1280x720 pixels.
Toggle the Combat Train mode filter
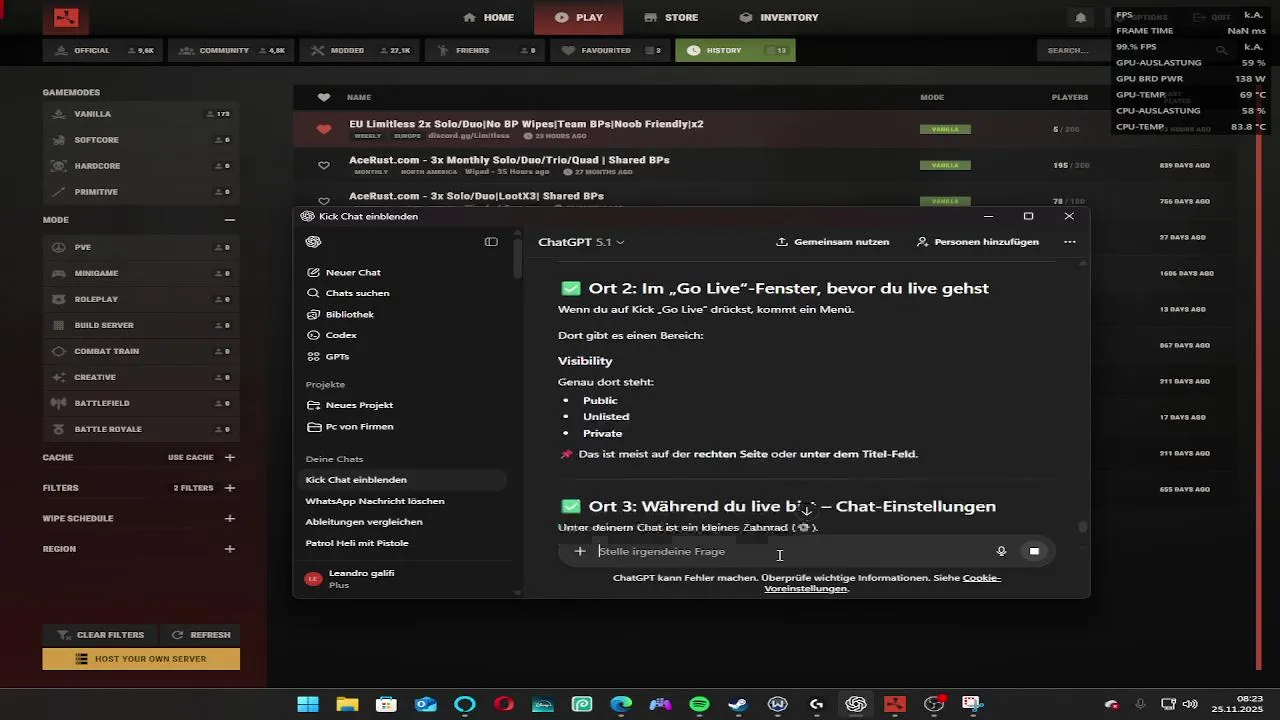(x=141, y=351)
